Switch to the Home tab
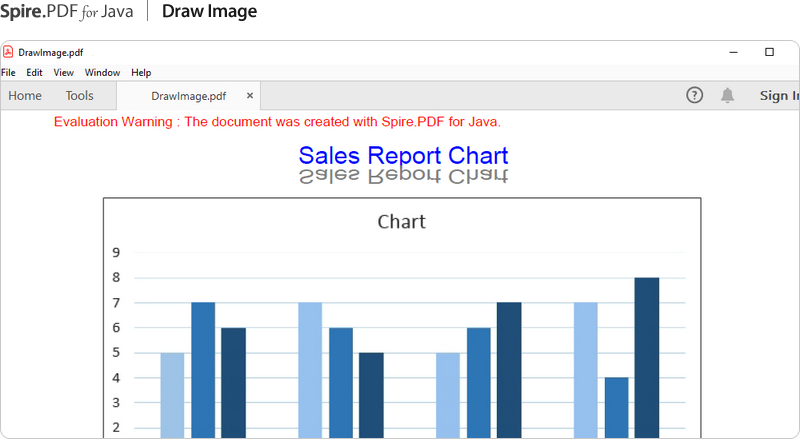The image size is (800, 440). (25, 96)
